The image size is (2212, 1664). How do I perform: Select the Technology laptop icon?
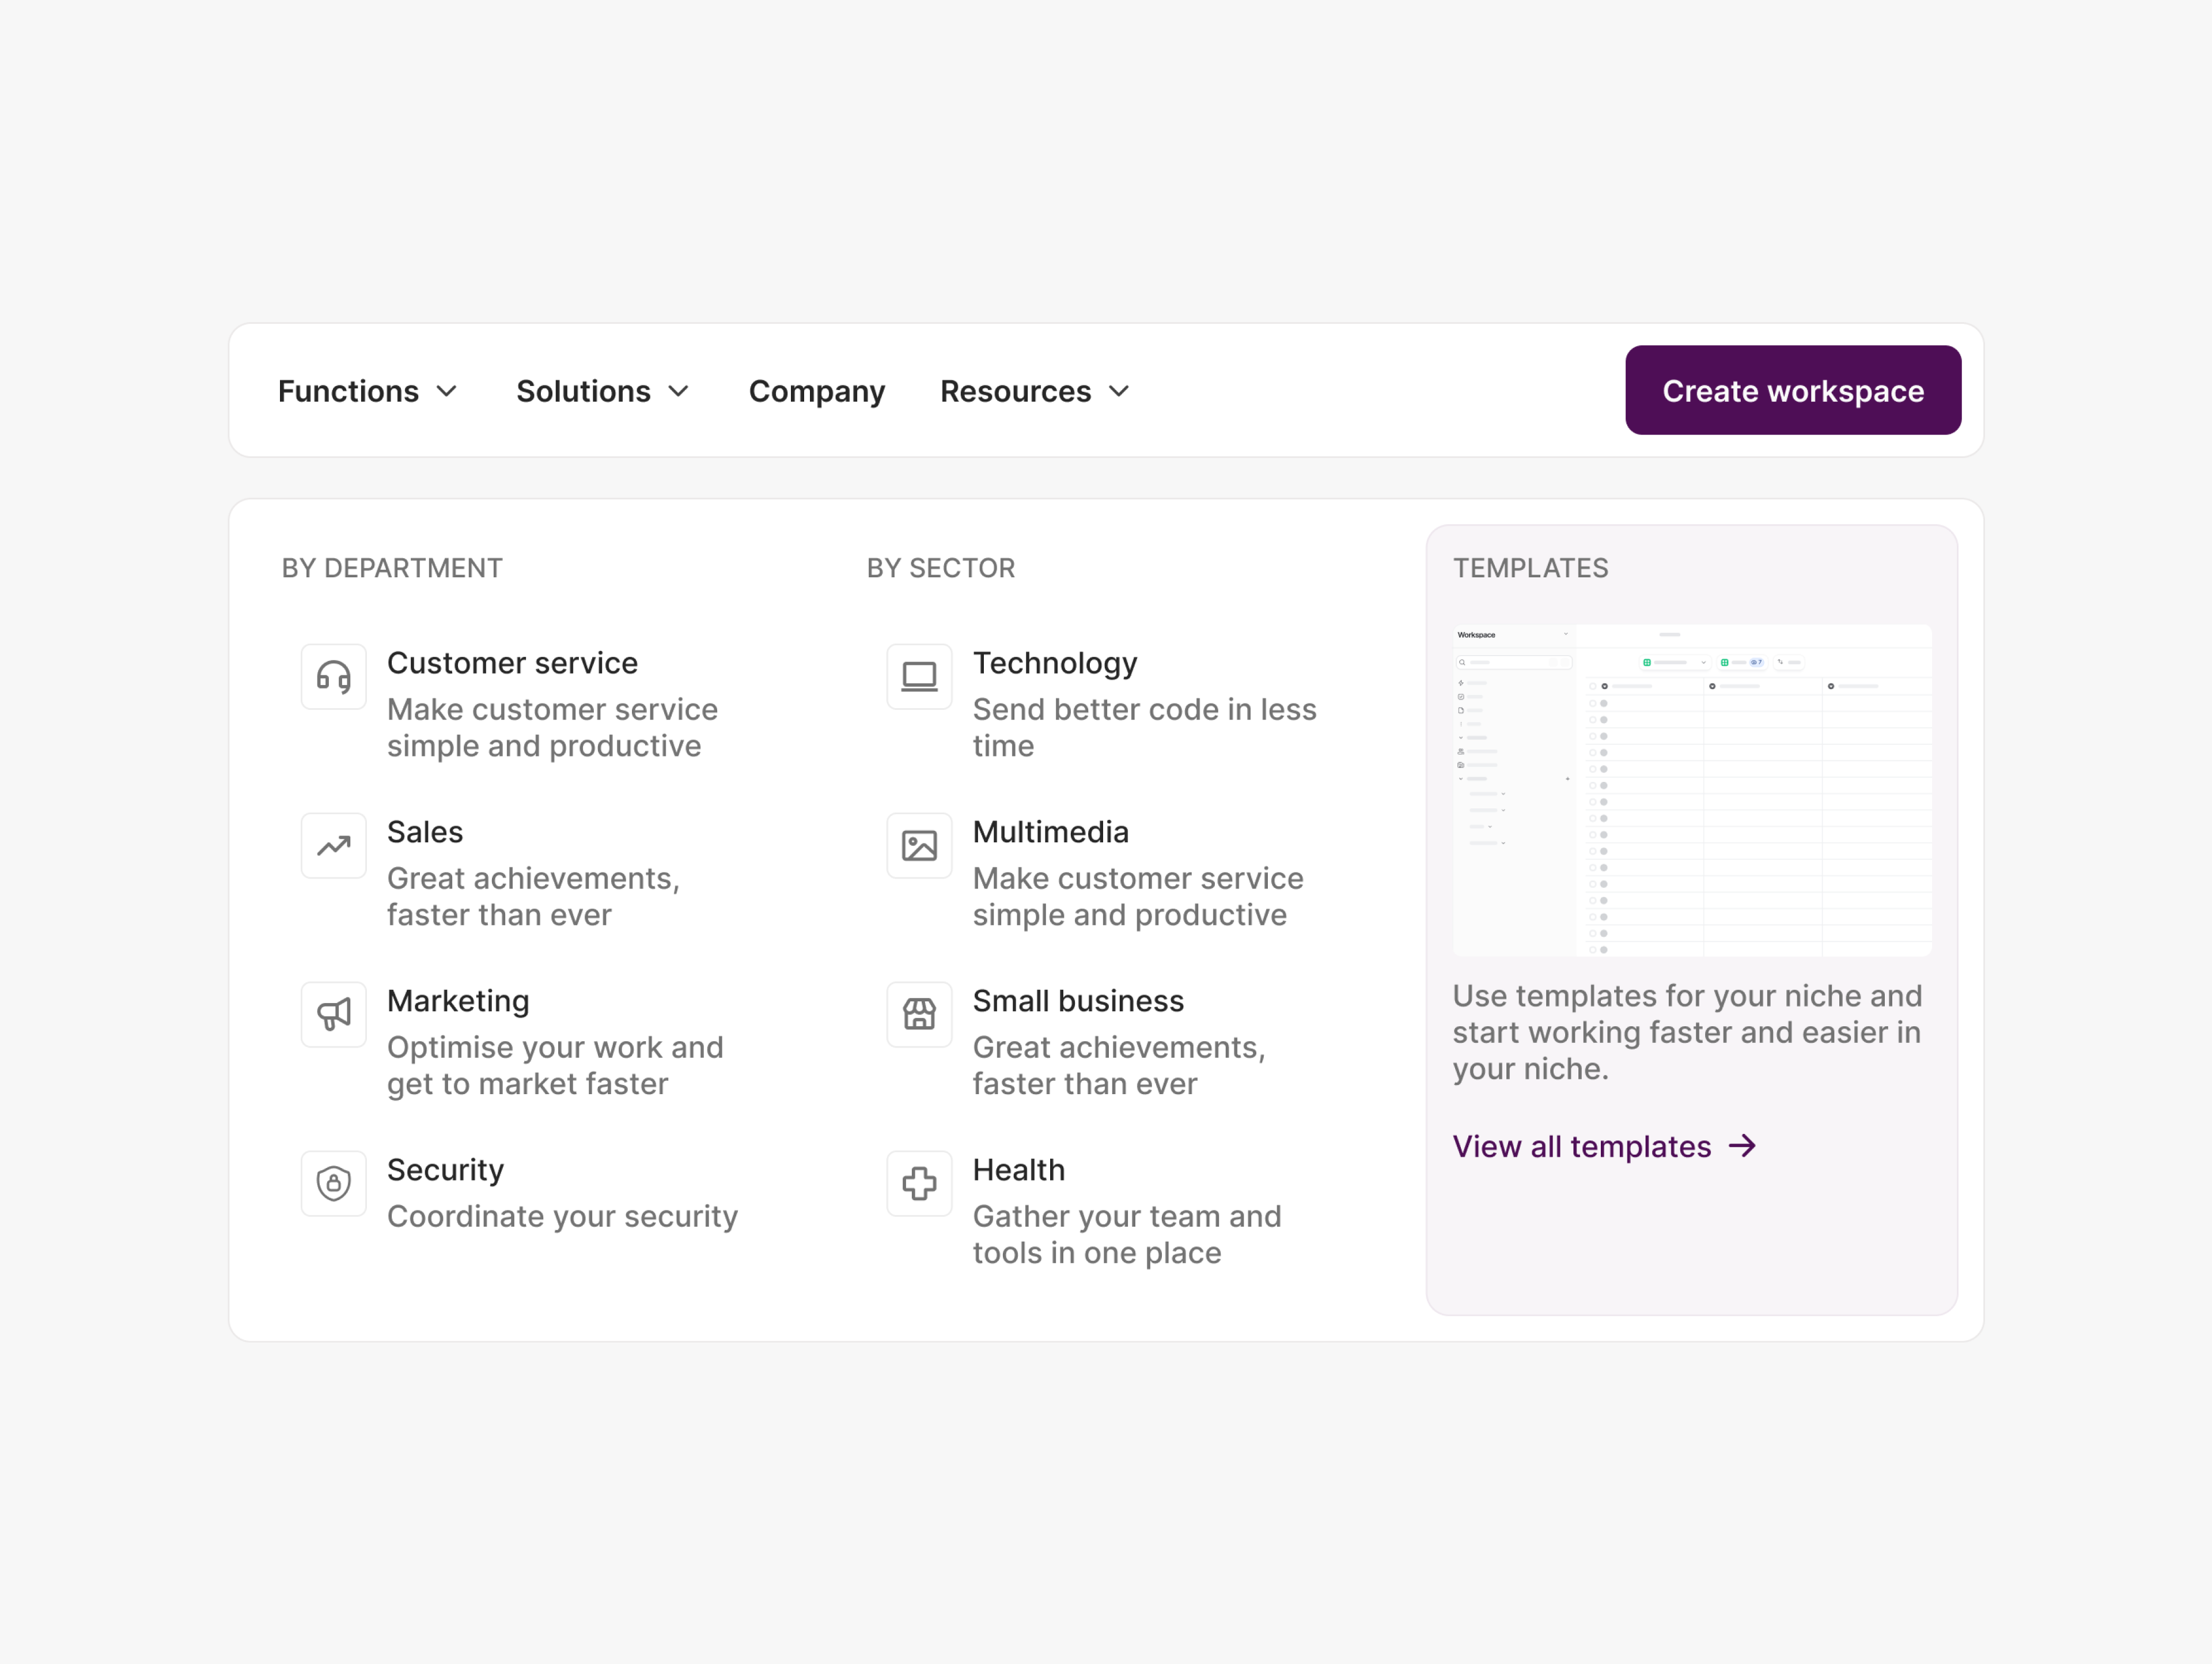coord(919,677)
